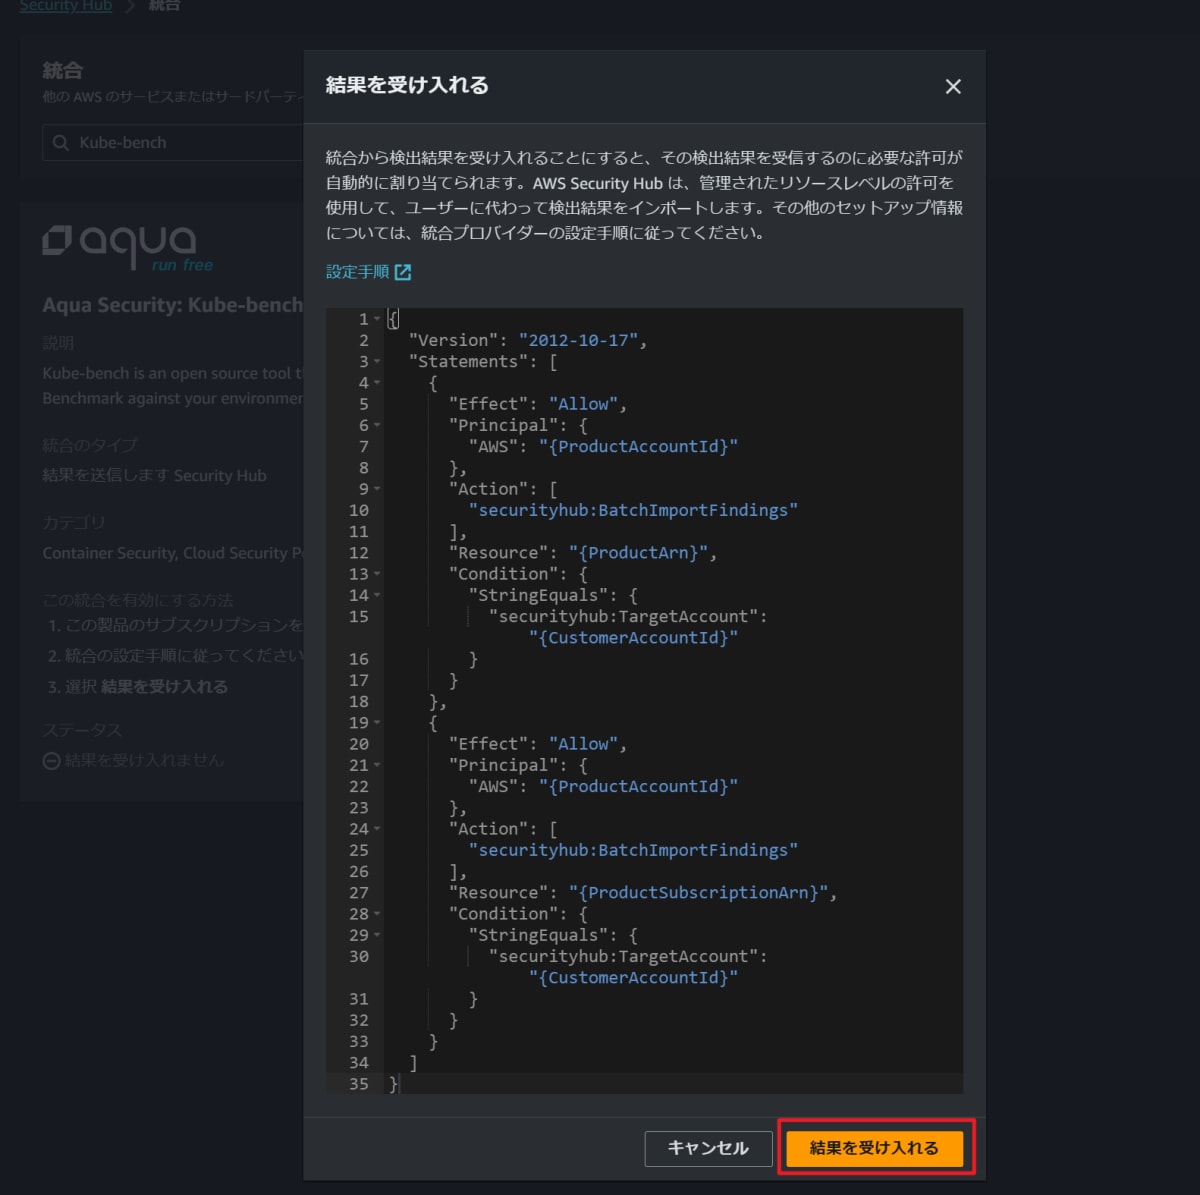Click the Kube-bench search field
Screen dimensions: 1200x1195
172,142
